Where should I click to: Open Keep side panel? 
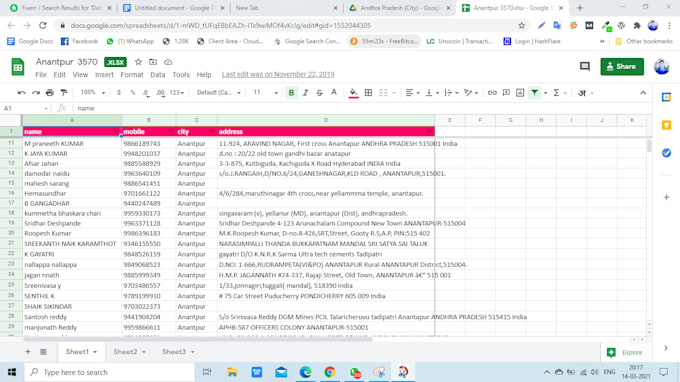[x=667, y=125]
